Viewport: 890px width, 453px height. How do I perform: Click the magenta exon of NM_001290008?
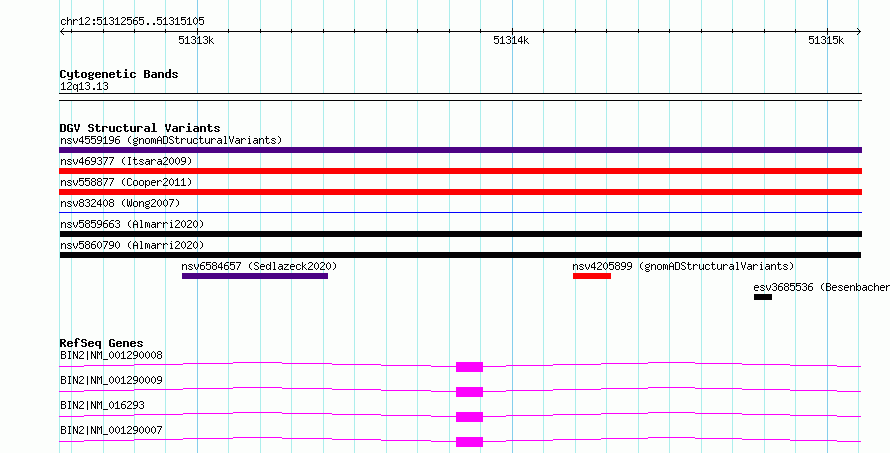coord(469,367)
